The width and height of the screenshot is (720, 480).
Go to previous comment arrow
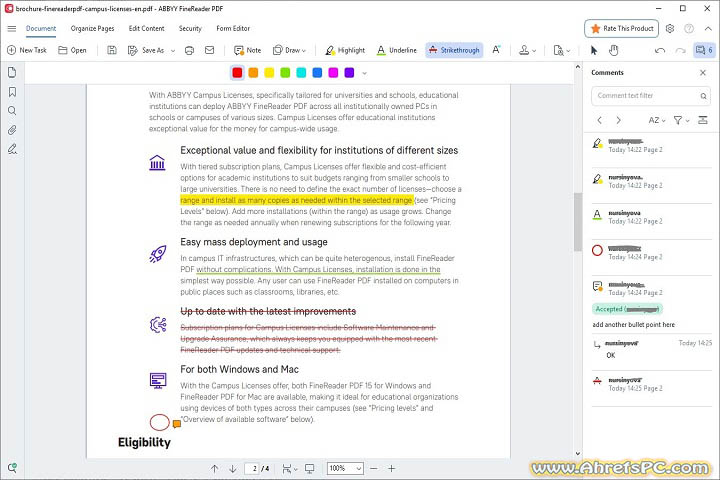click(600, 120)
